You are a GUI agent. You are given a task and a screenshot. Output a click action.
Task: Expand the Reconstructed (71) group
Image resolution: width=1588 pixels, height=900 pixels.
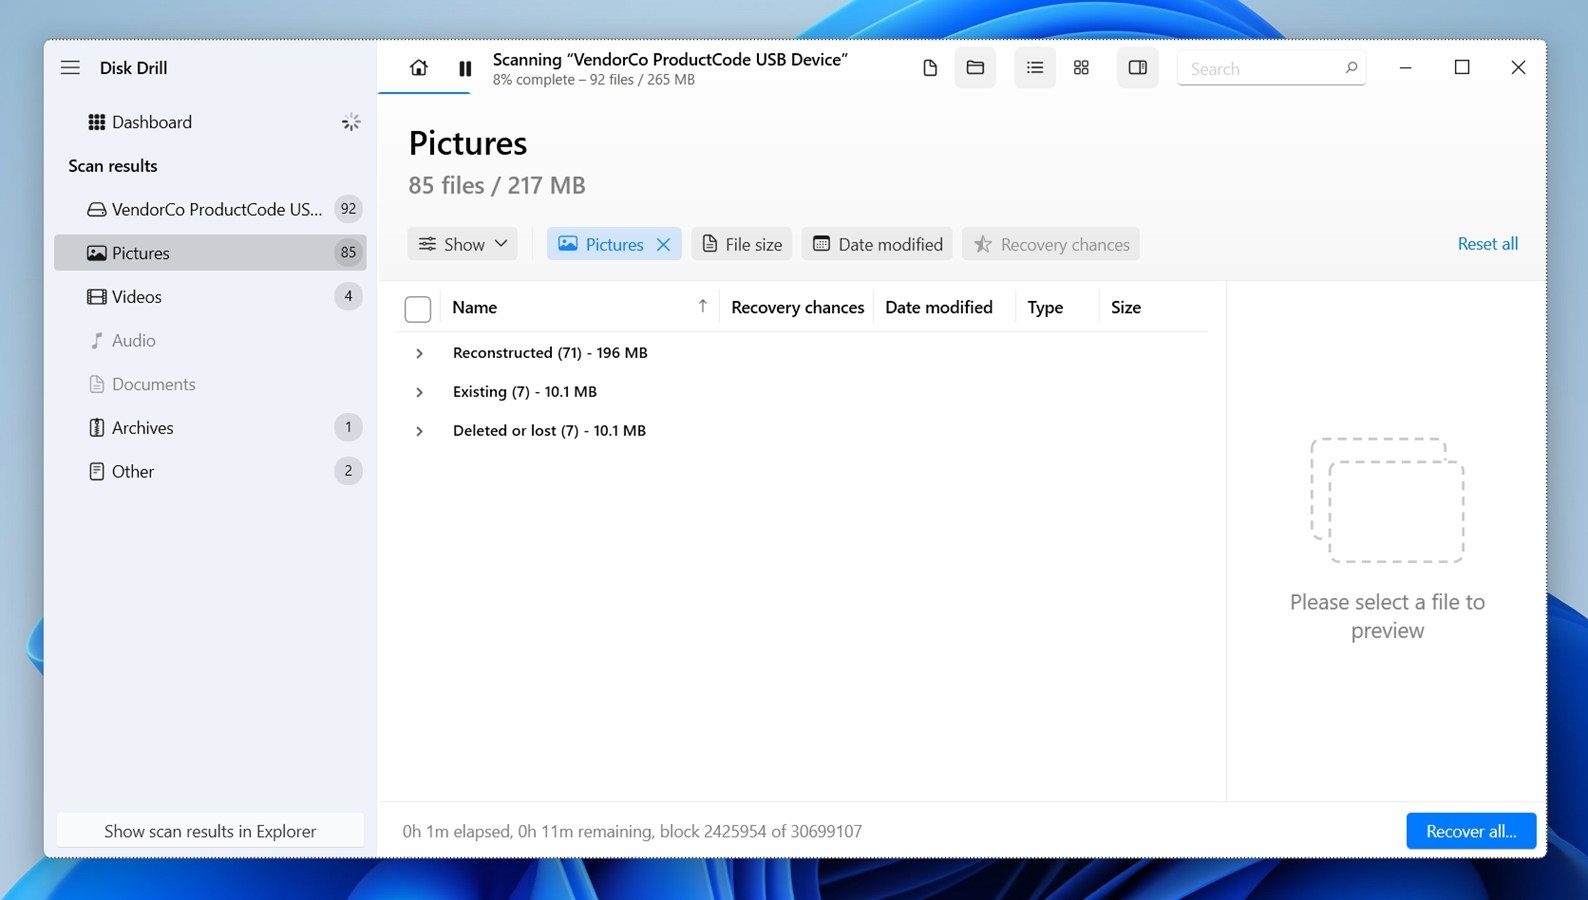pos(420,353)
